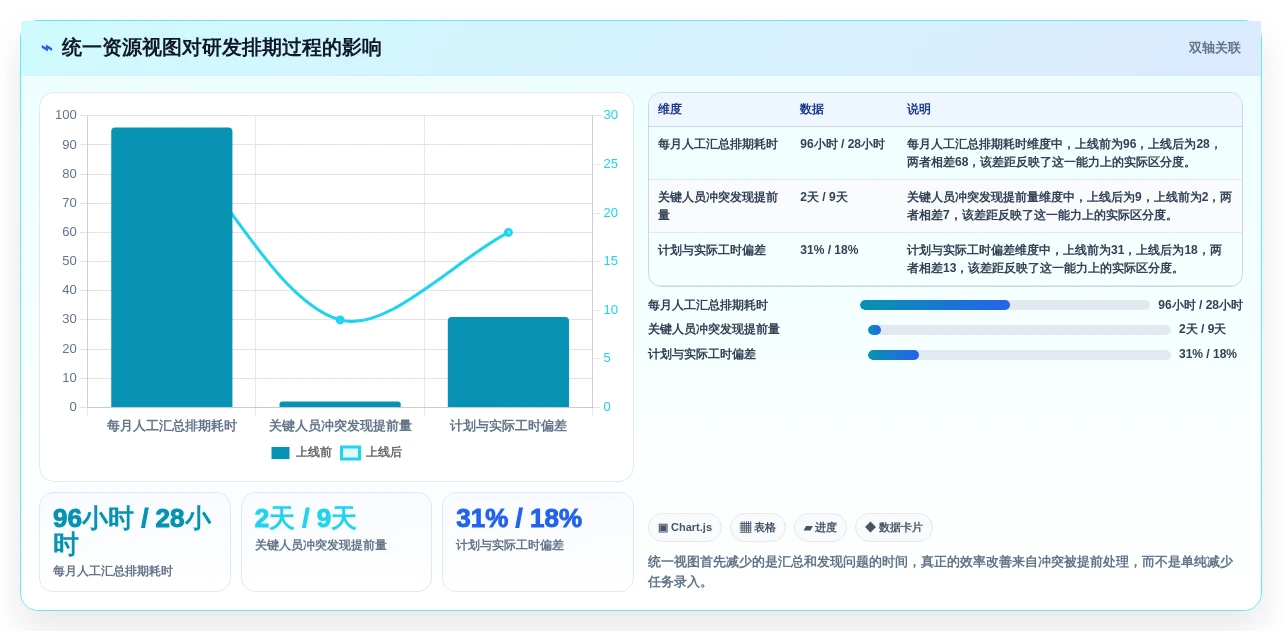This screenshot has height=631, width=1282.
Task: Click the 数据卡片 tag chip
Action: click(894, 527)
